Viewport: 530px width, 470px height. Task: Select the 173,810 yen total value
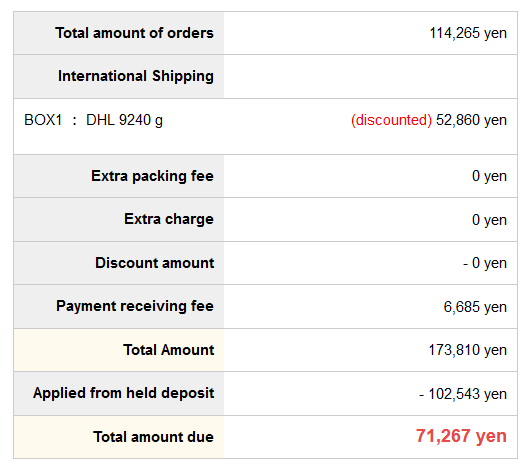click(468, 350)
